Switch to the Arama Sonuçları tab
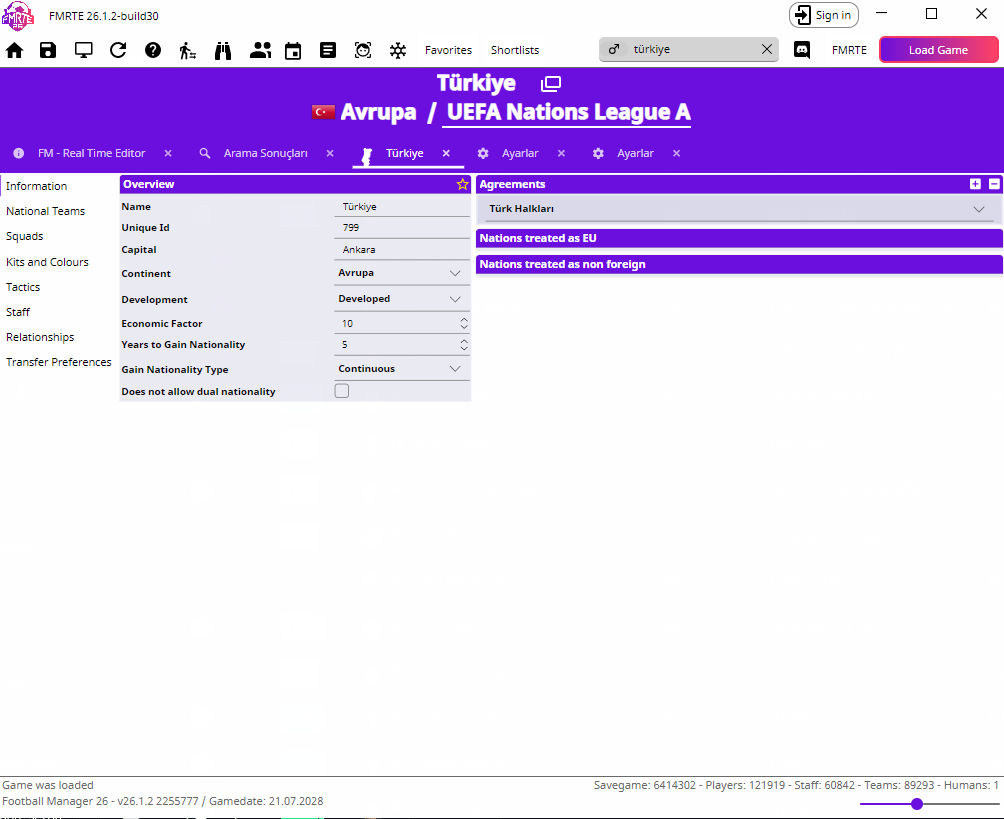 (265, 153)
